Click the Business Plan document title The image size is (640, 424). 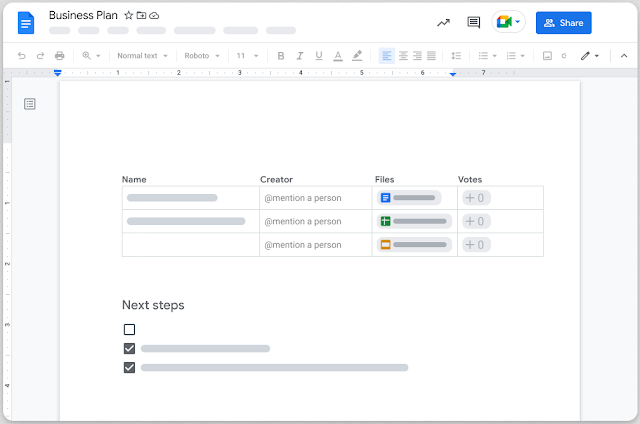coord(83,16)
